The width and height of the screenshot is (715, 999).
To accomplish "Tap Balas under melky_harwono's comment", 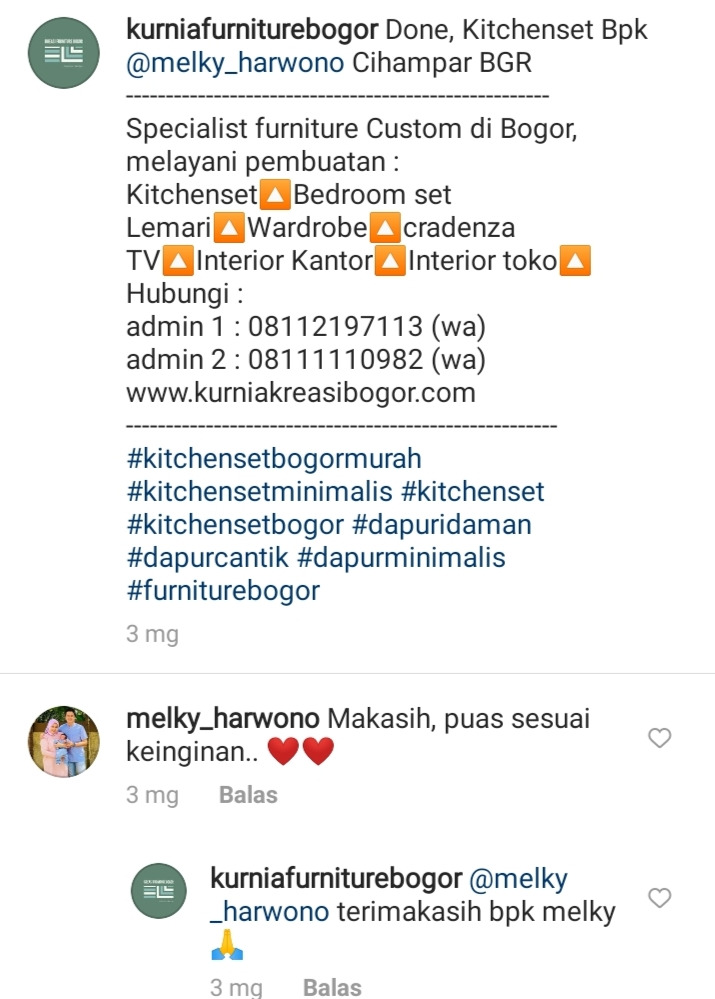I will pos(248,795).
